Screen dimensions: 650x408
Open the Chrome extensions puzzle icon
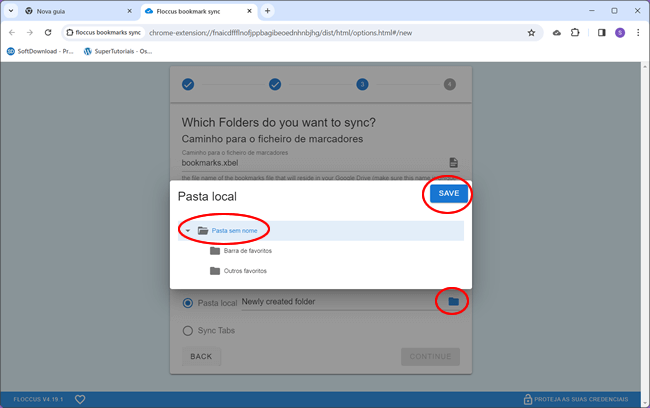click(575, 32)
